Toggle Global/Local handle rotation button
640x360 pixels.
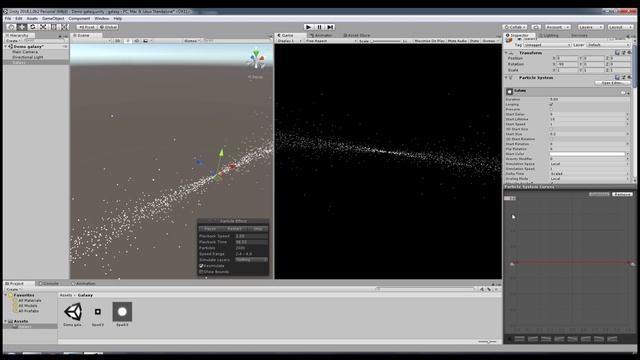pyautogui.click(x=109, y=27)
